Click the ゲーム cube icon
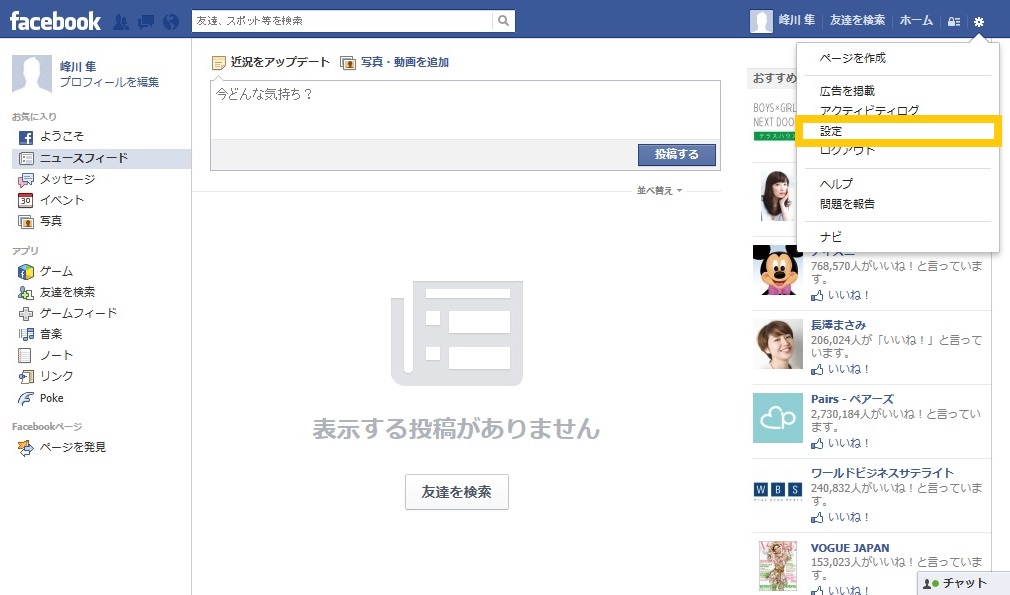The width and height of the screenshot is (1010, 595). pos(26,272)
